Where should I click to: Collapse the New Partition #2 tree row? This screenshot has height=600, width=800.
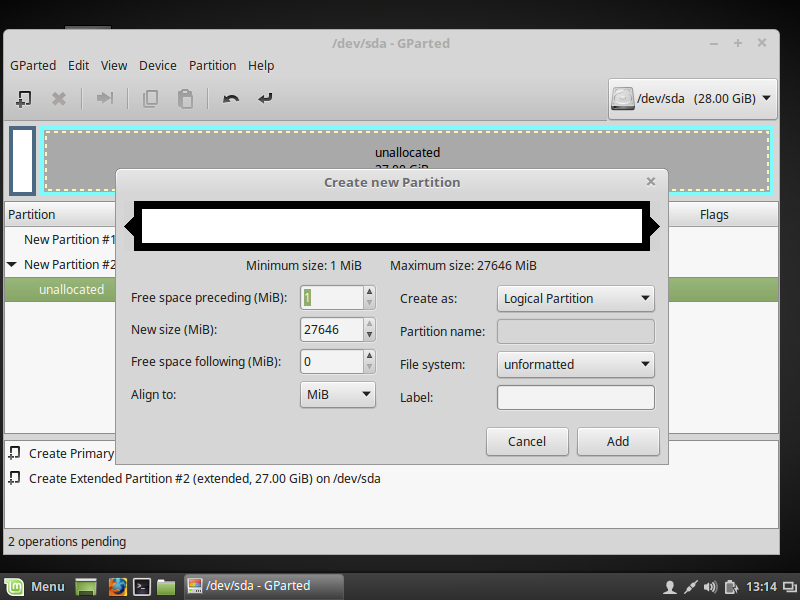[x=12, y=264]
